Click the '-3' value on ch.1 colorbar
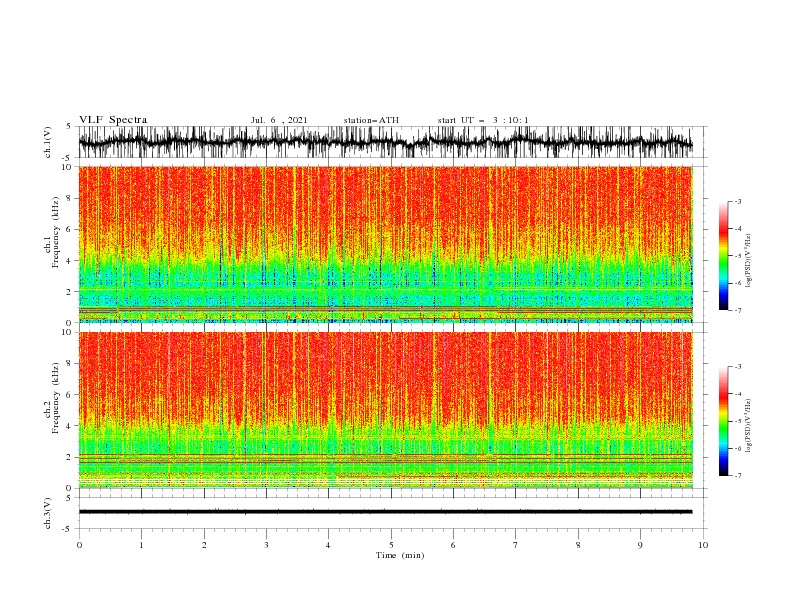The image size is (792, 612). 737,201
